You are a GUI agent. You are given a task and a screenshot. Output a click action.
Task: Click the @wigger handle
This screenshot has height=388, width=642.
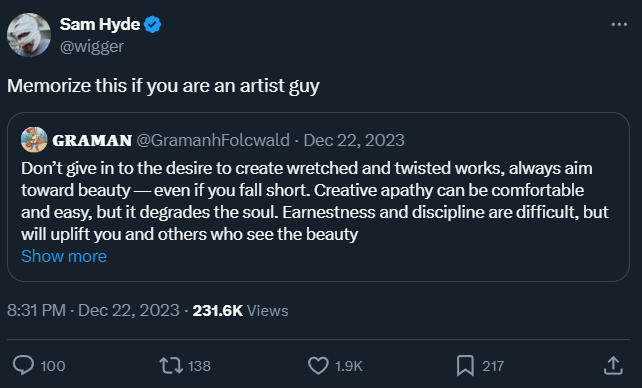click(92, 46)
